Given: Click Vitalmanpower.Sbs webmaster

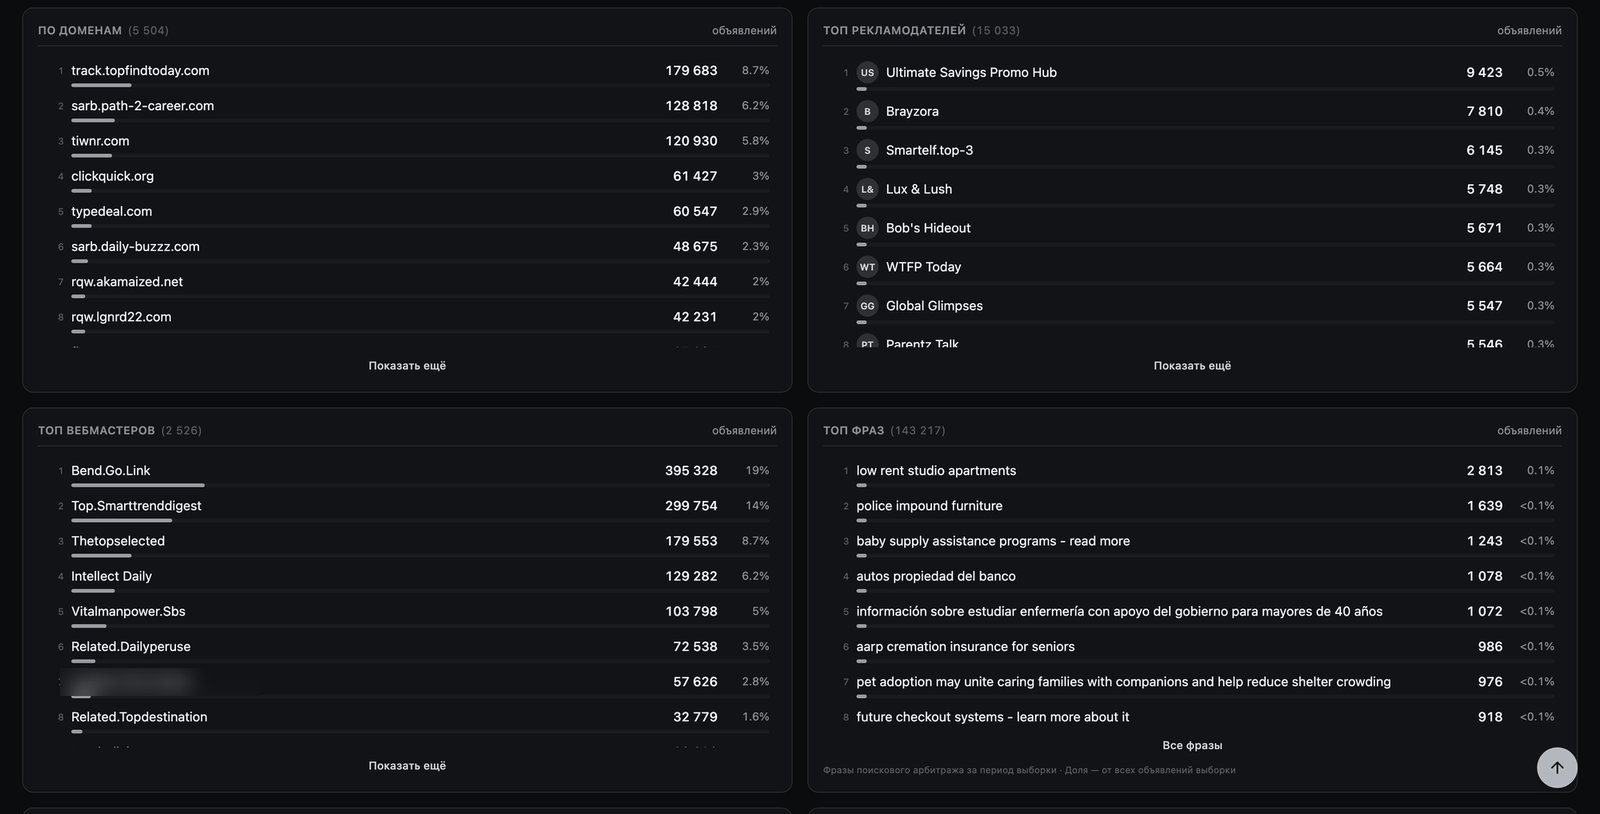Looking at the screenshot, I should 128,611.
